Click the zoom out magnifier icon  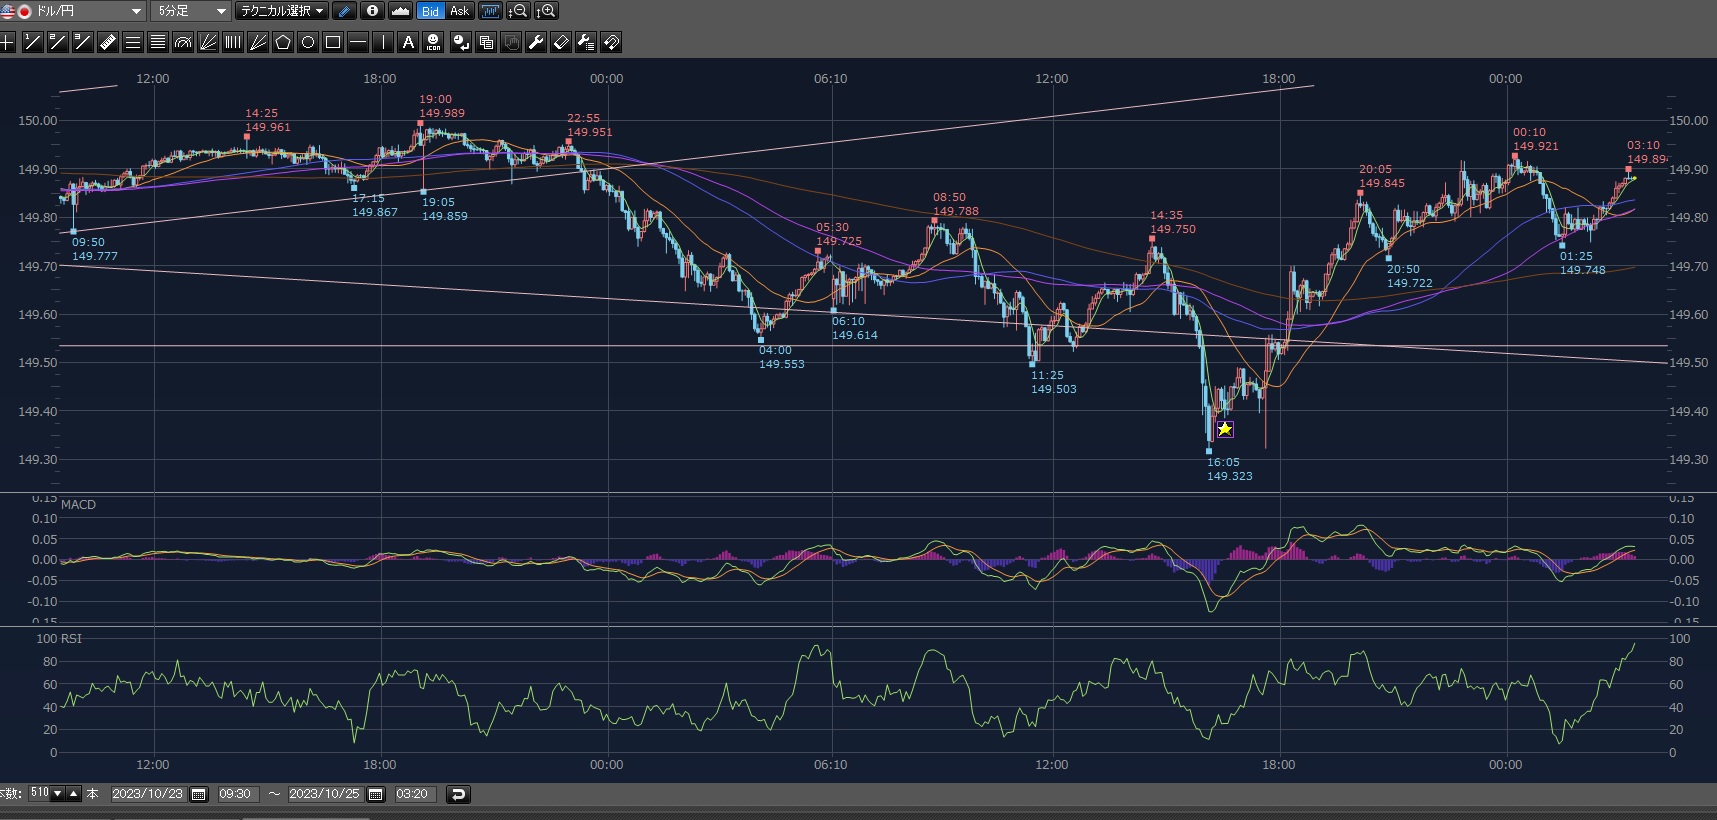[x=518, y=11]
